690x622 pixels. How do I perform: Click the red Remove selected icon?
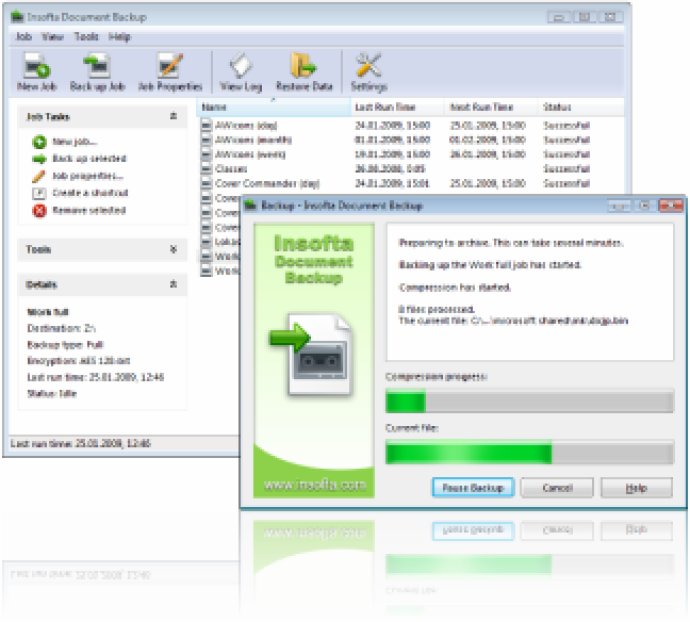(x=39, y=210)
